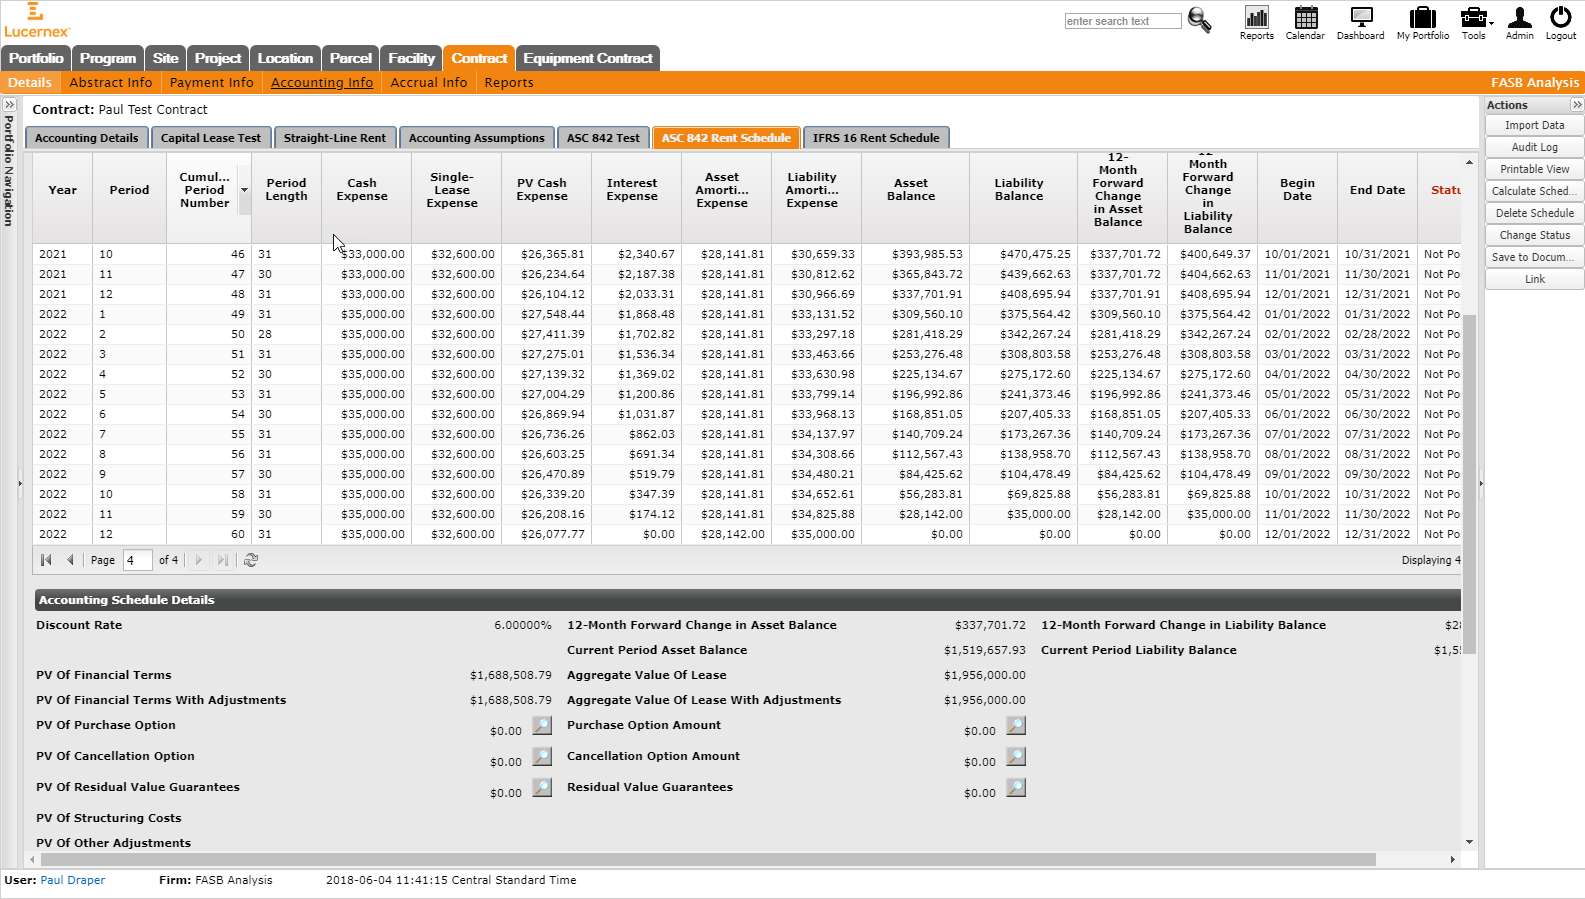Open the Capital Lease Test tab
The width and height of the screenshot is (1585, 899).
pos(211,138)
